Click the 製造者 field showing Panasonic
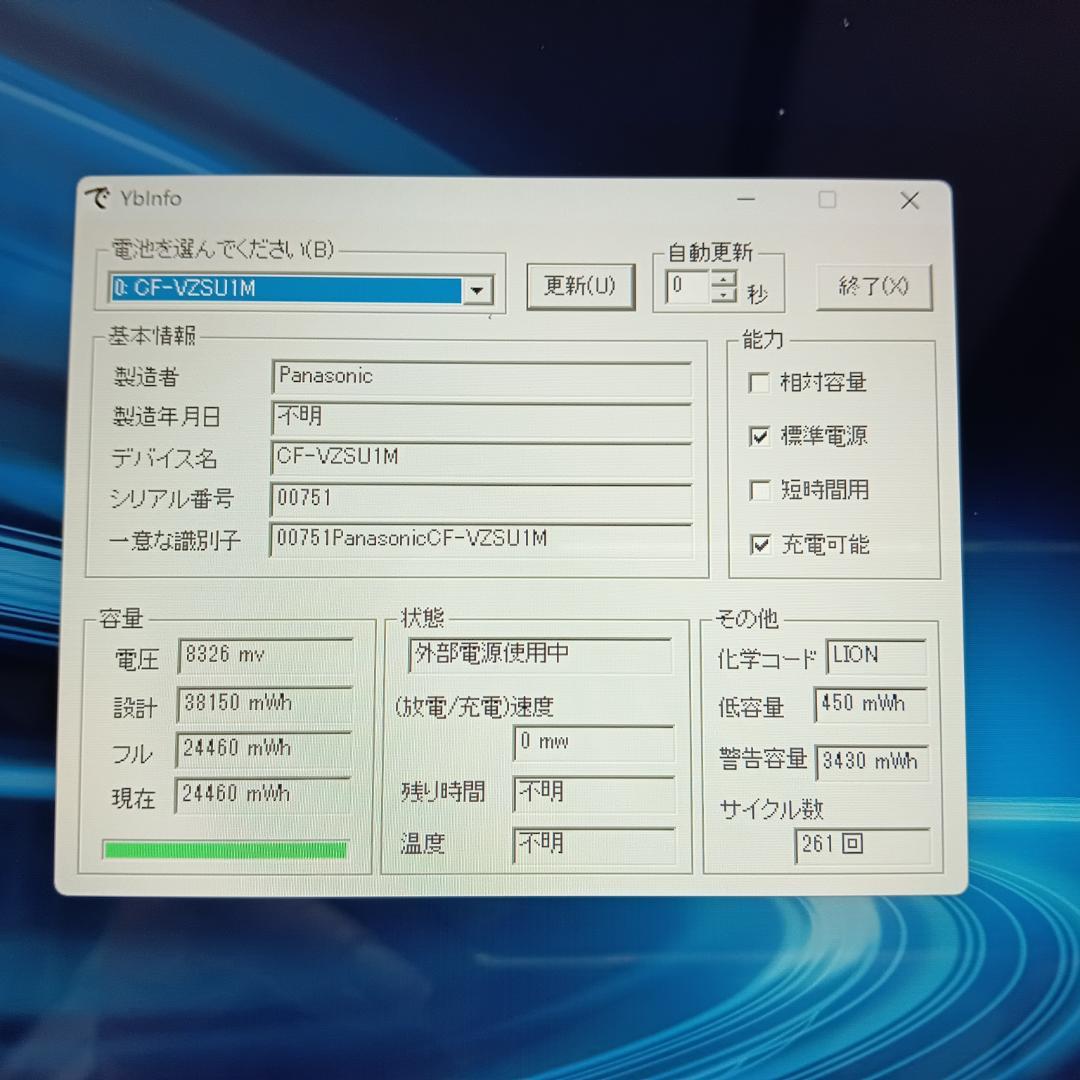 481,377
